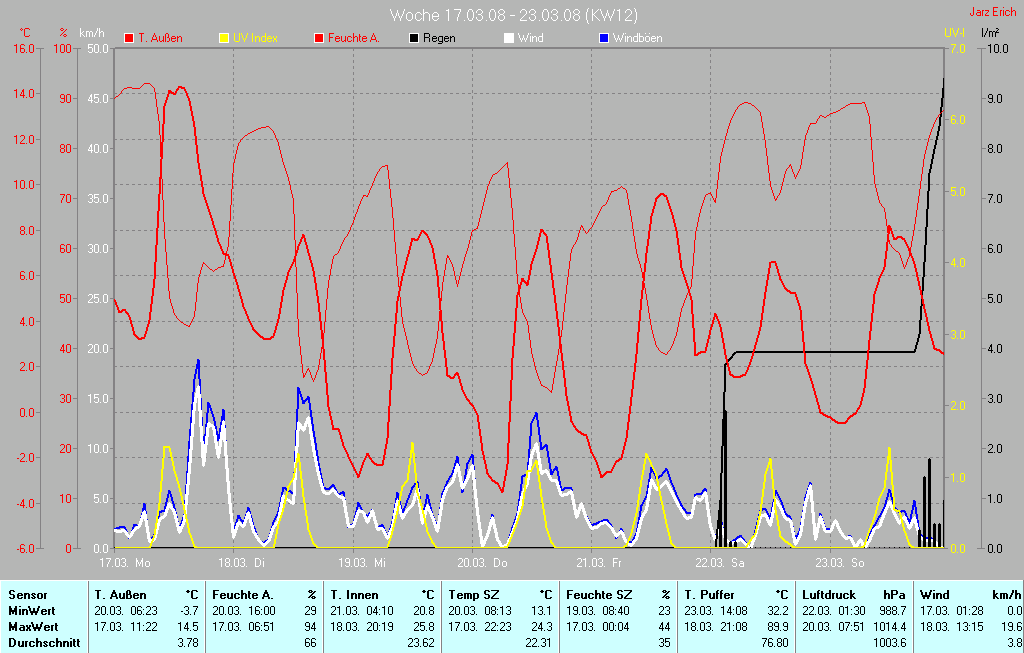
Task: Click the T. Außen column header in table
Action: coord(120,595)
